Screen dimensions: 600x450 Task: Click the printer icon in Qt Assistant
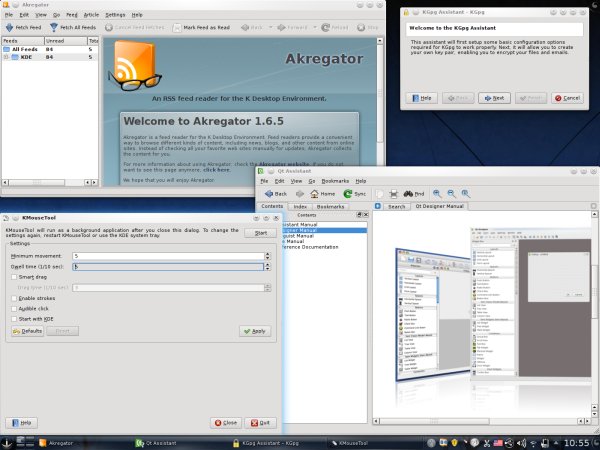tap(393, 193)
